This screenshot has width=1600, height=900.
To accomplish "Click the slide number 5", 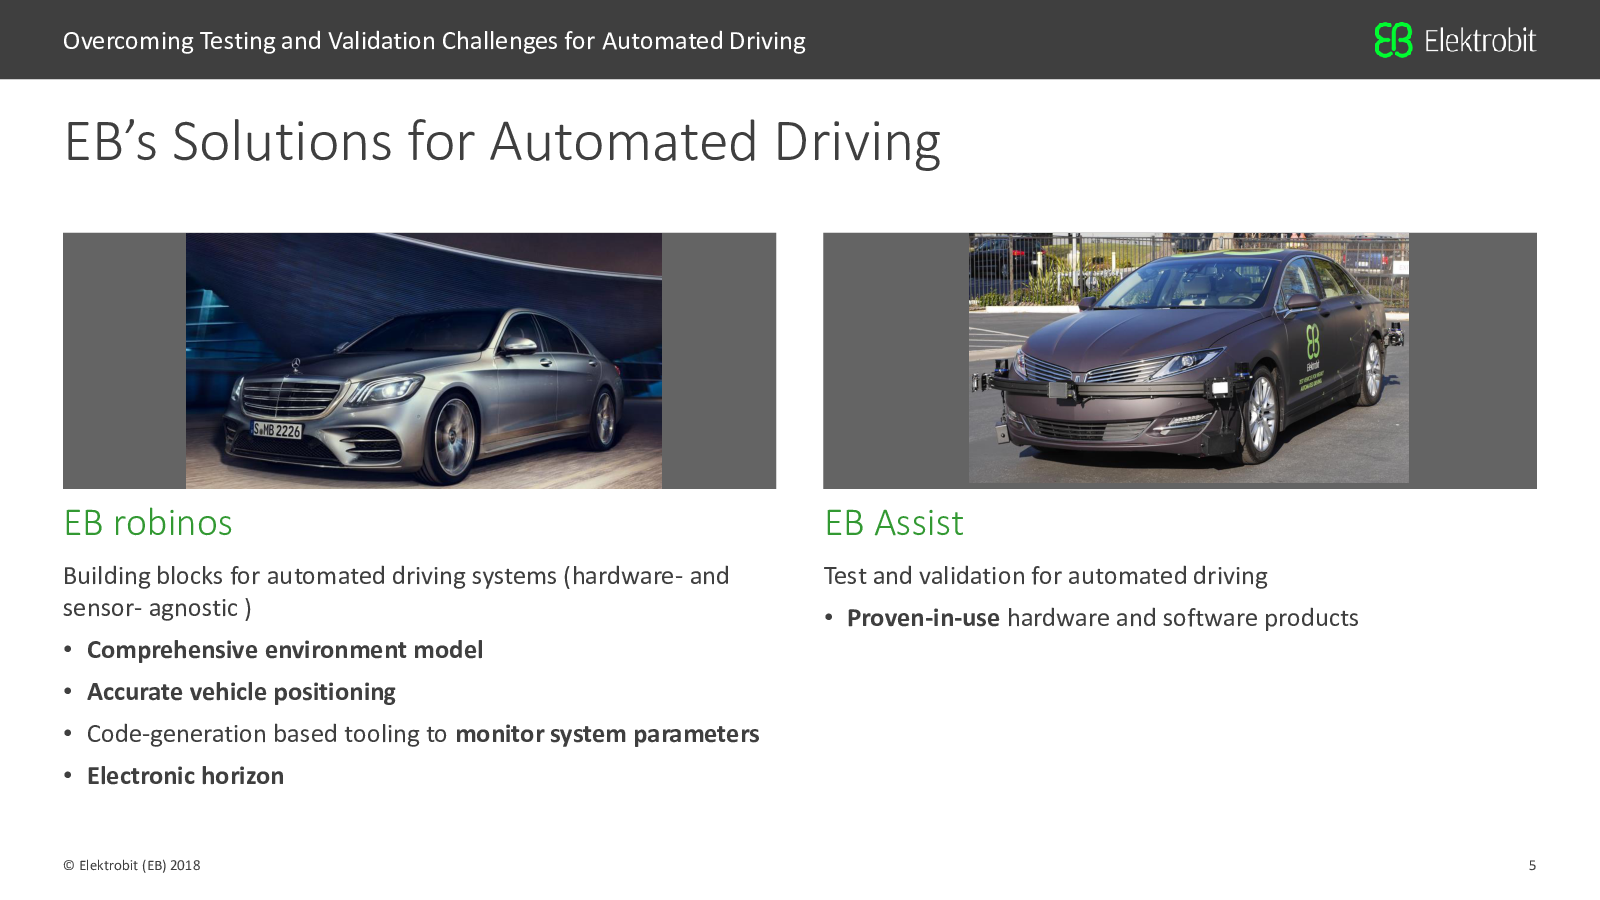I will (x=1532, y=866).
